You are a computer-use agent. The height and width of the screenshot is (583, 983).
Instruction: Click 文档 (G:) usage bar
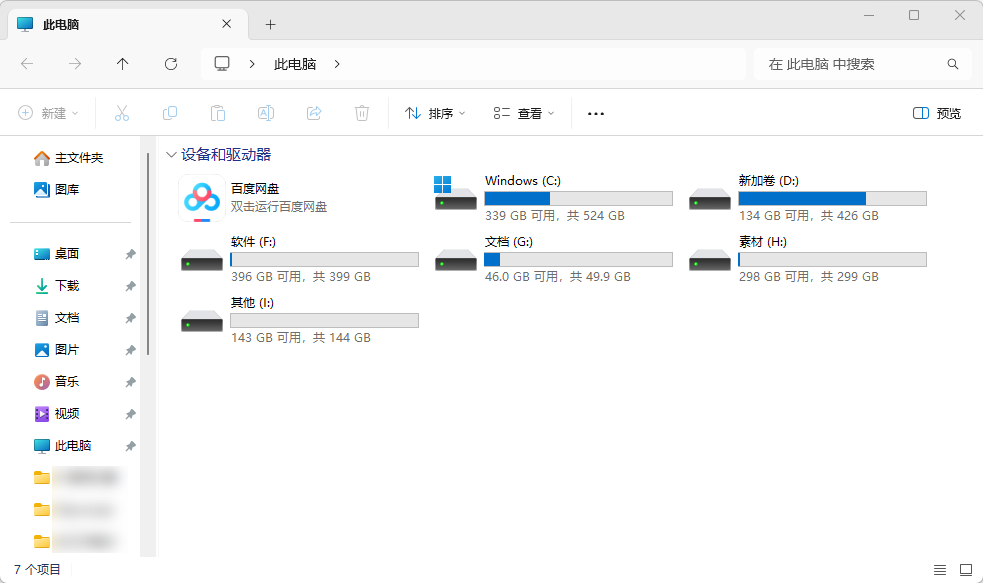579,260
